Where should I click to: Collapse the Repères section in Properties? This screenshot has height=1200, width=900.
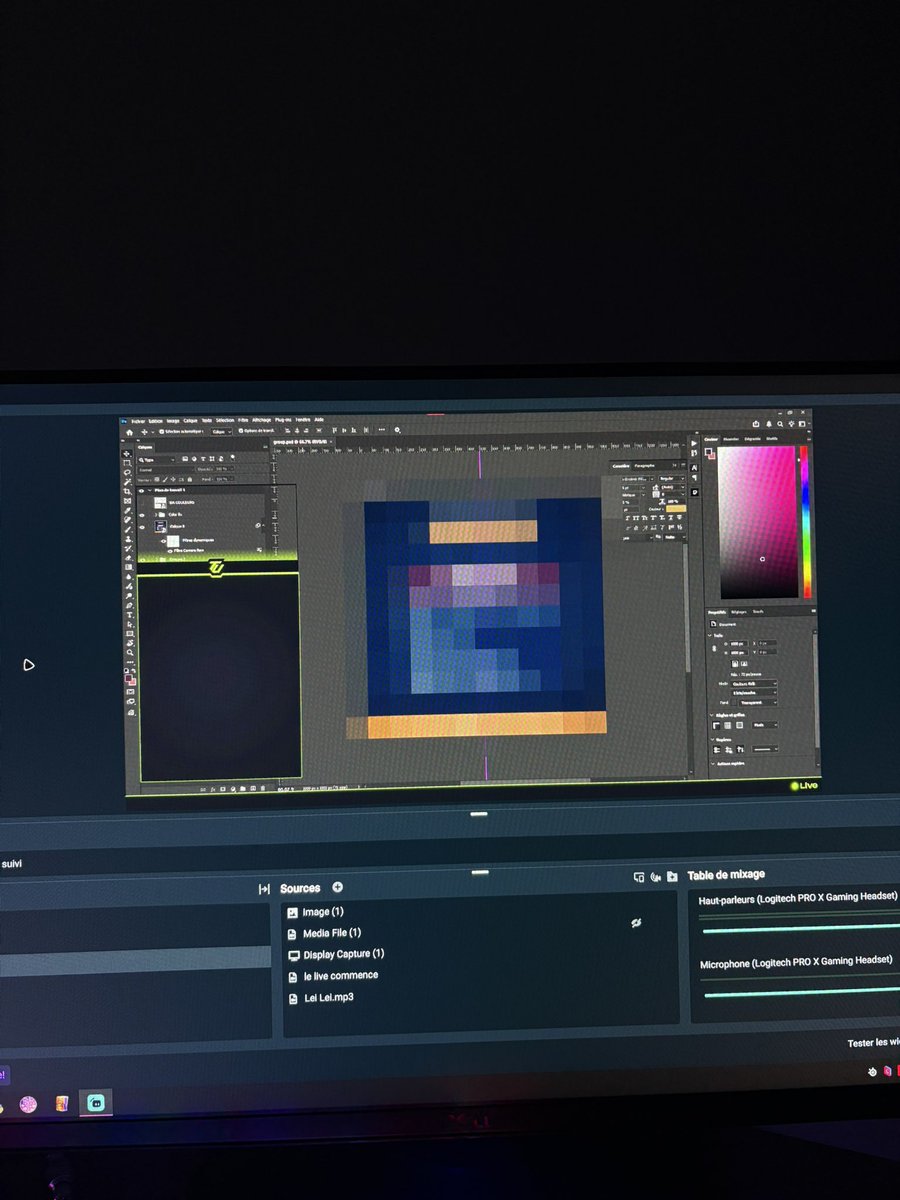[x=712, y=740]
